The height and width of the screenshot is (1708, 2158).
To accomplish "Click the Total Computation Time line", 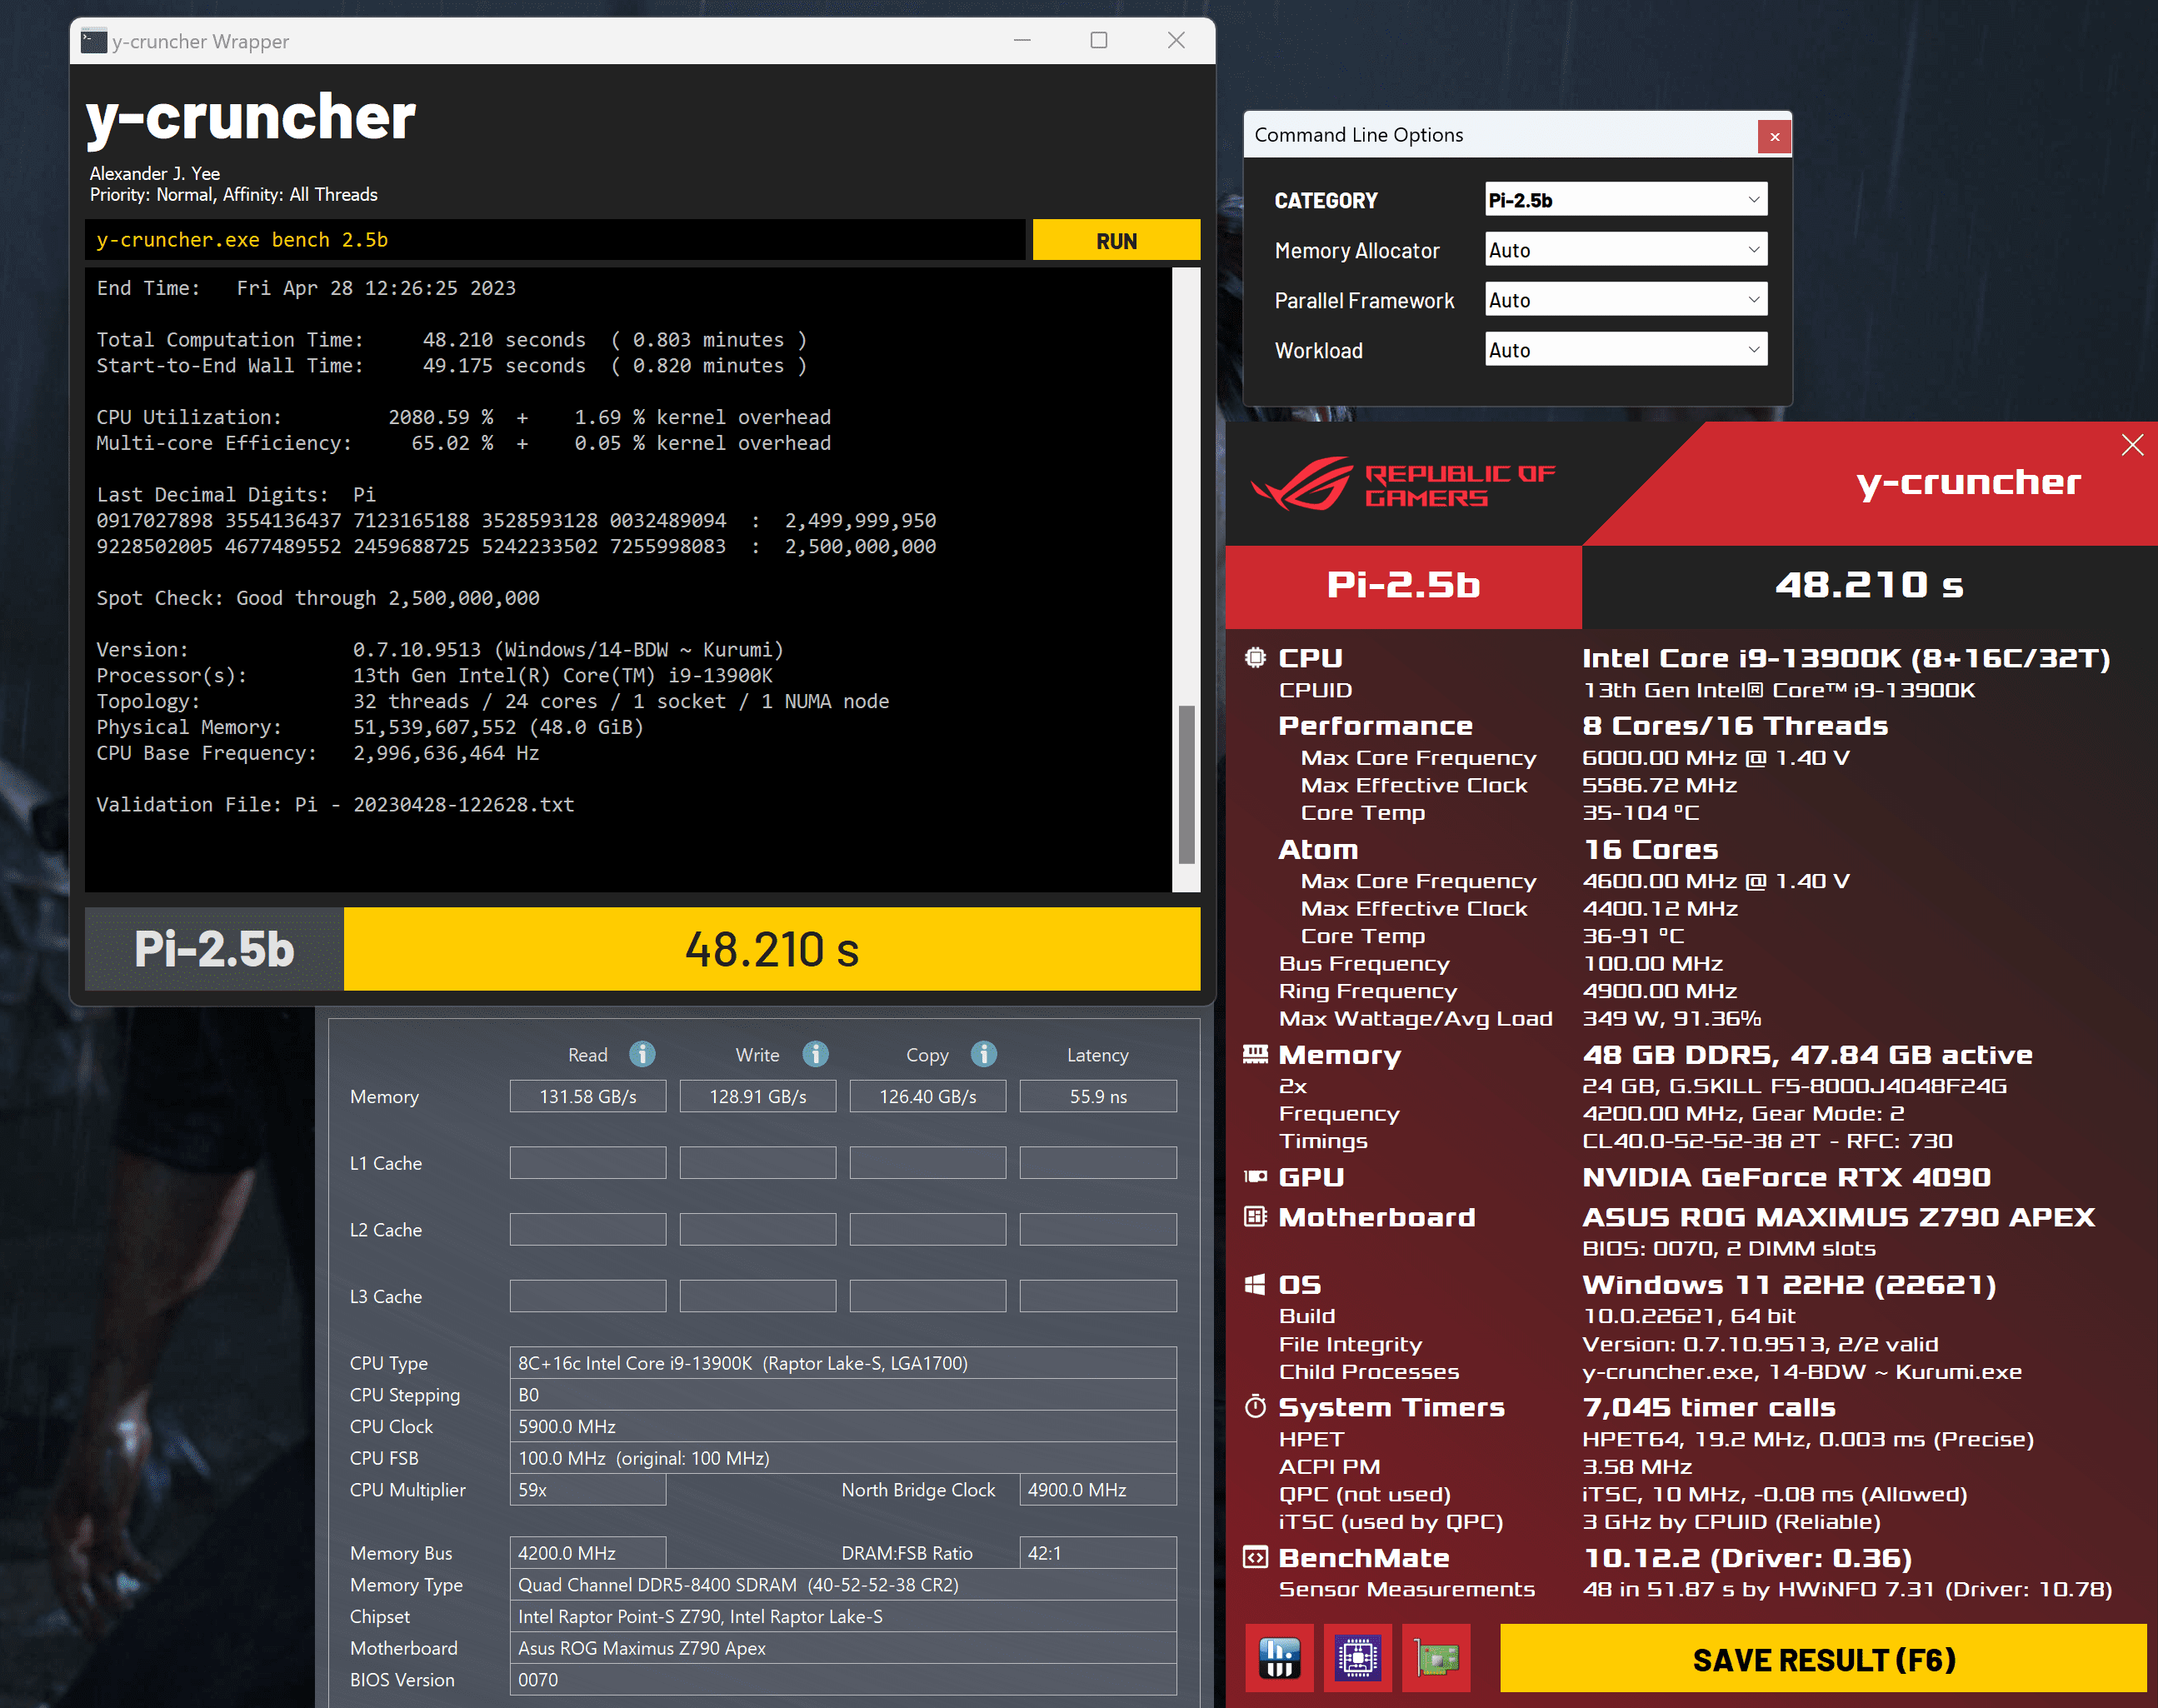I will 451,339.
